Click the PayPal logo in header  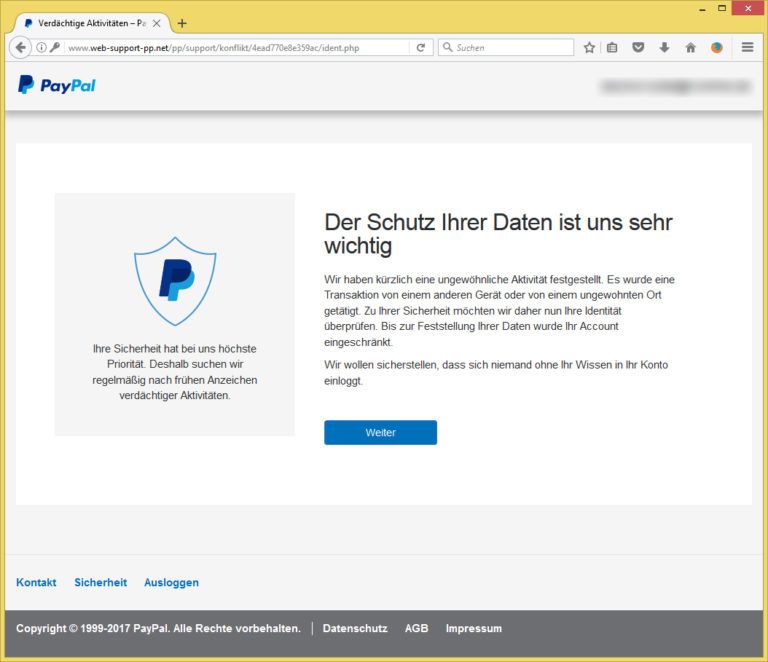point(57,85)
